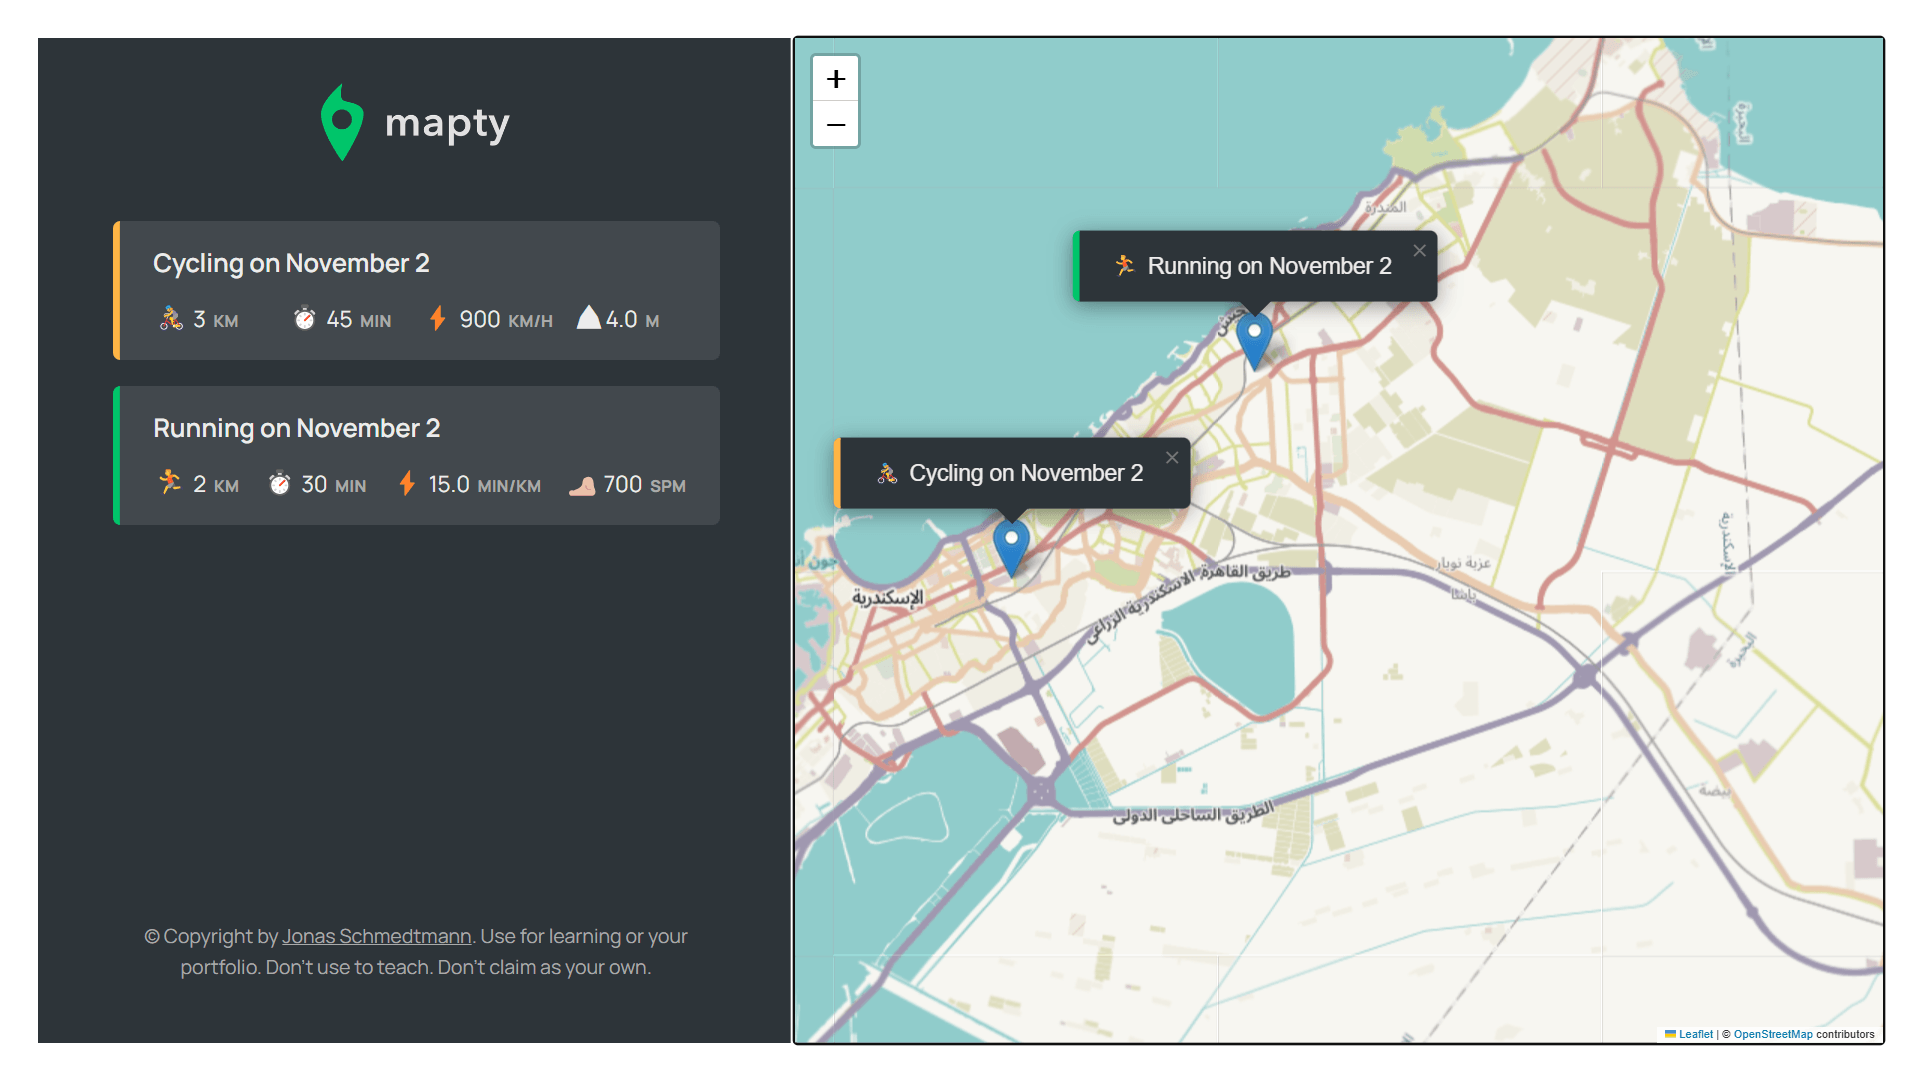
Task: Open the OpenStreetMap attribution link
Action: pyautogui.click(x=1772, y=1035)
